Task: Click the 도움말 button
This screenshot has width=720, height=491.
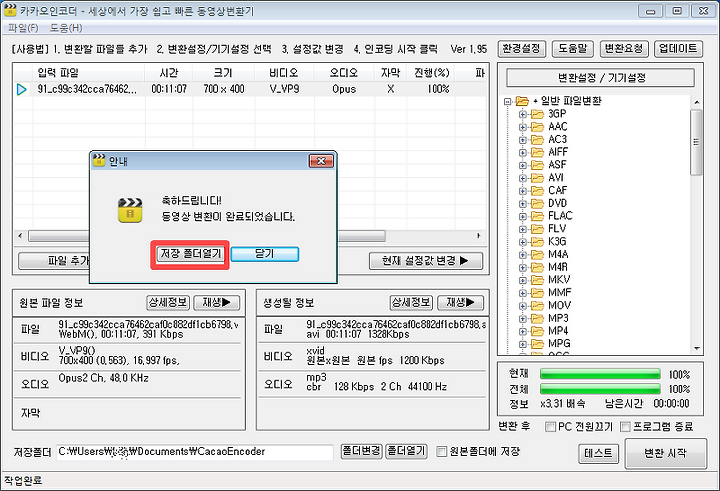Action: coord(573,49)
